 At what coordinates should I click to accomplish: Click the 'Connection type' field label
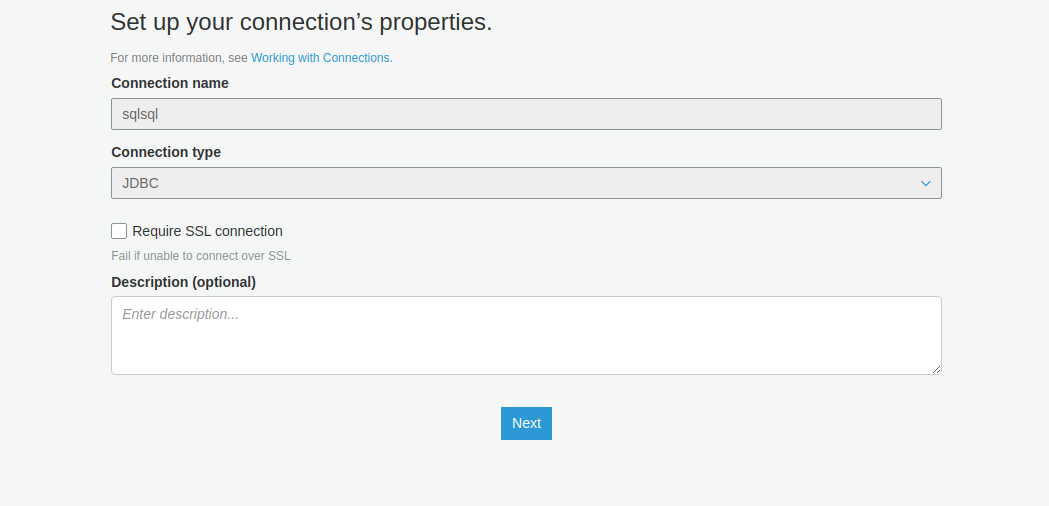coord(166,152)
